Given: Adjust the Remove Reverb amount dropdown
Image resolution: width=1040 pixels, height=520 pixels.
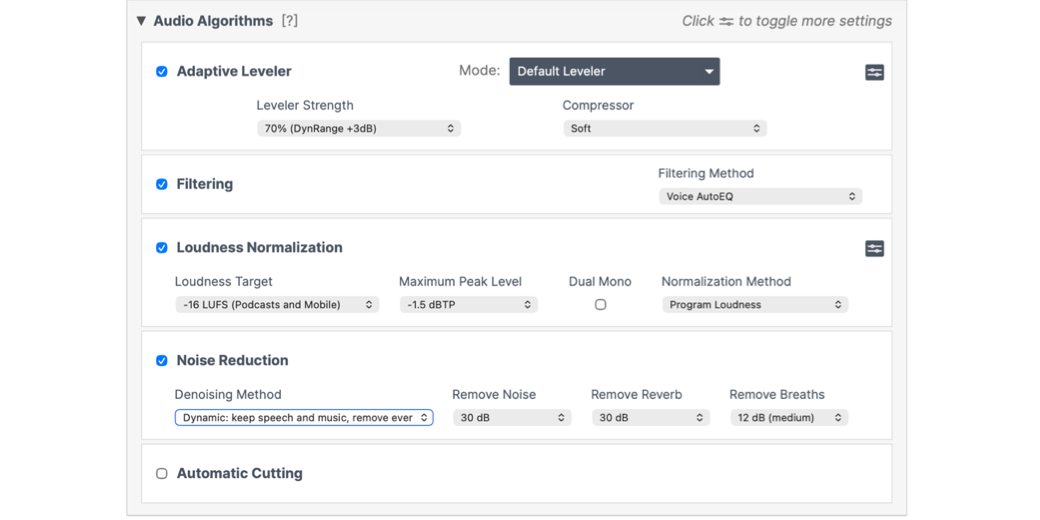Looking at the screenshot, I should click(x=649, y=418).
